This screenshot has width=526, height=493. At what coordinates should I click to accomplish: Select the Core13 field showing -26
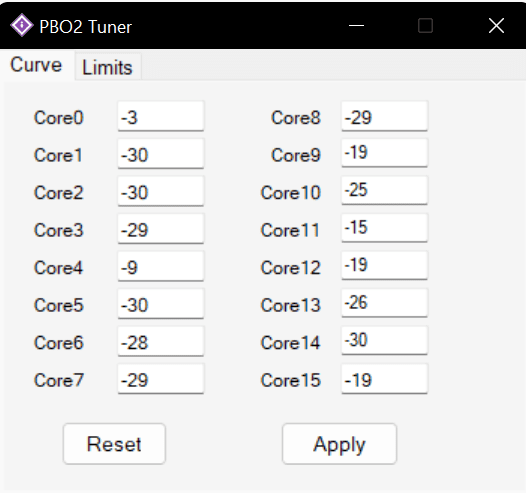[x=384, y=303]
